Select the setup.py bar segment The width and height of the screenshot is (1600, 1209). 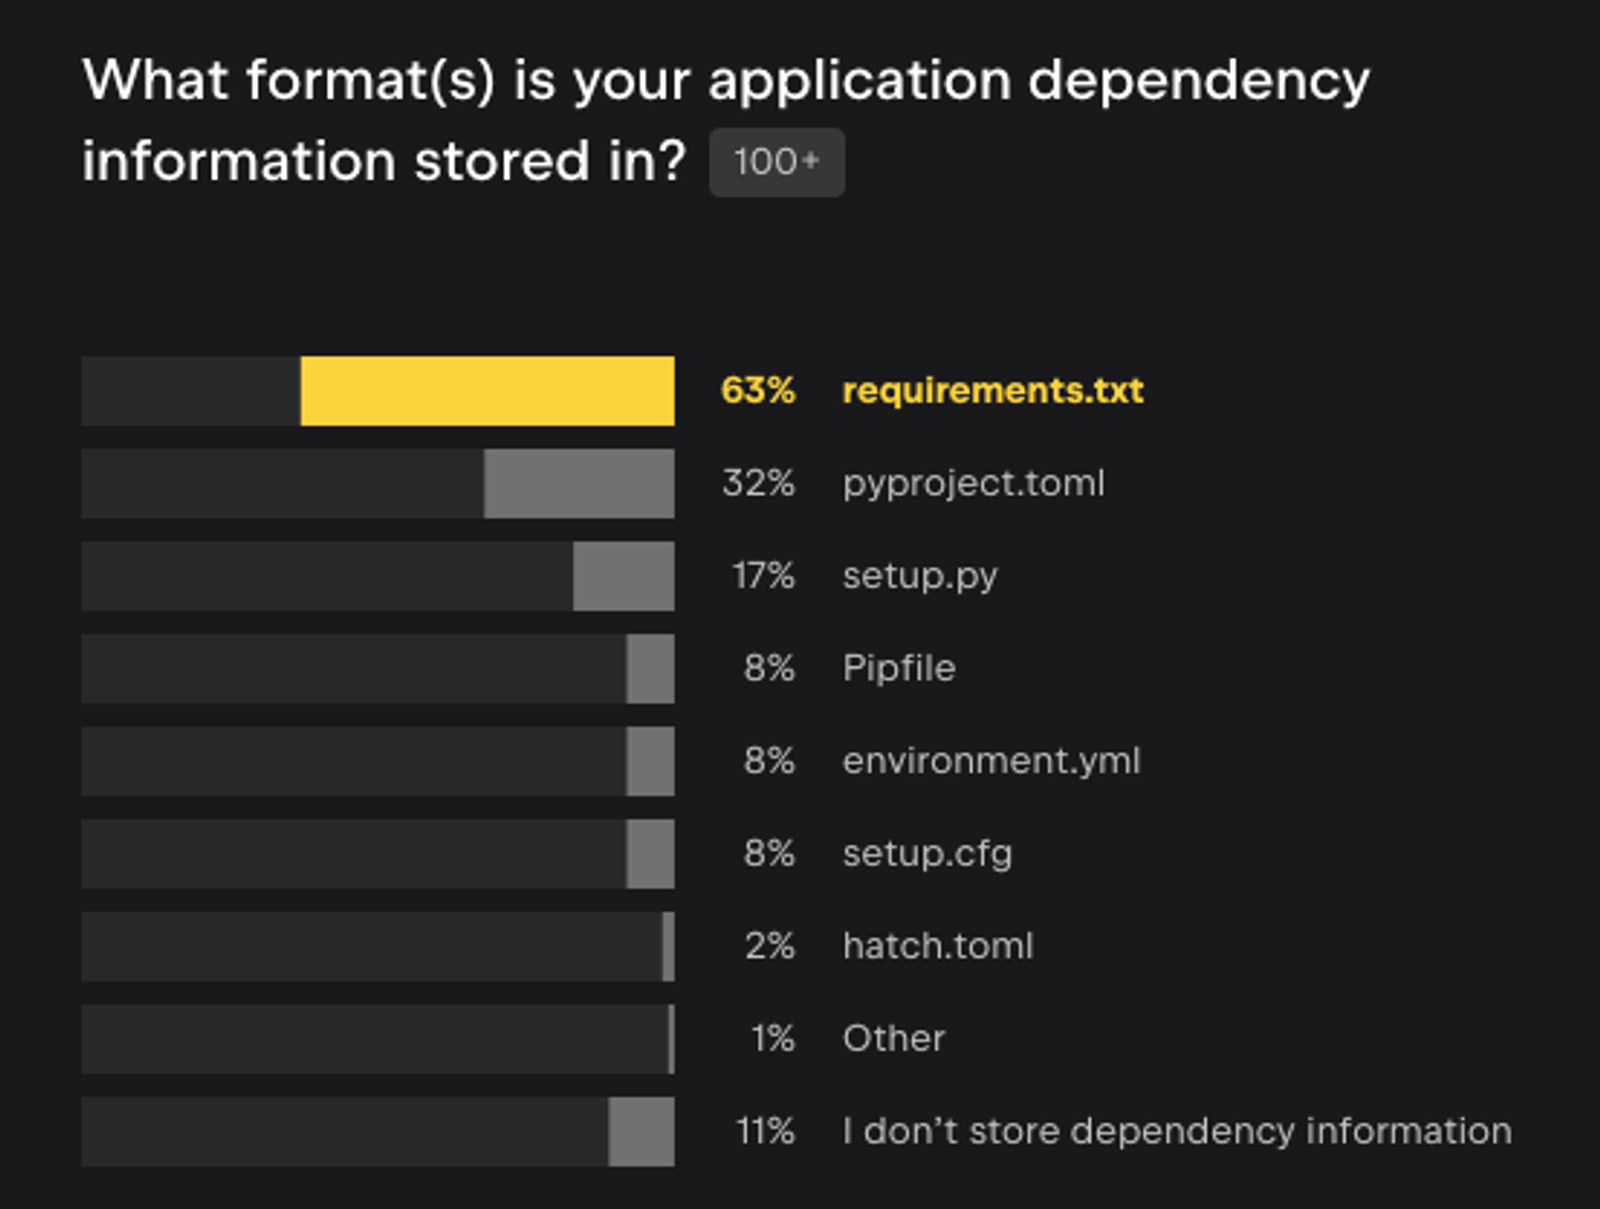click(623, 576)
